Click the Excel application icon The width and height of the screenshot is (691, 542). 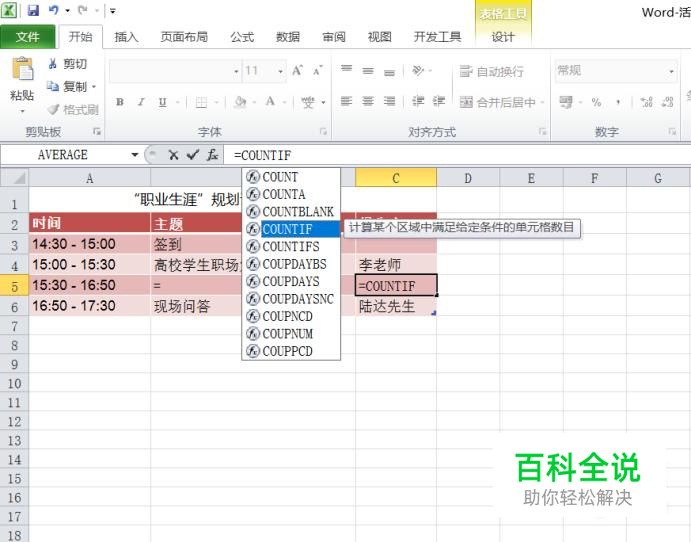9,10
